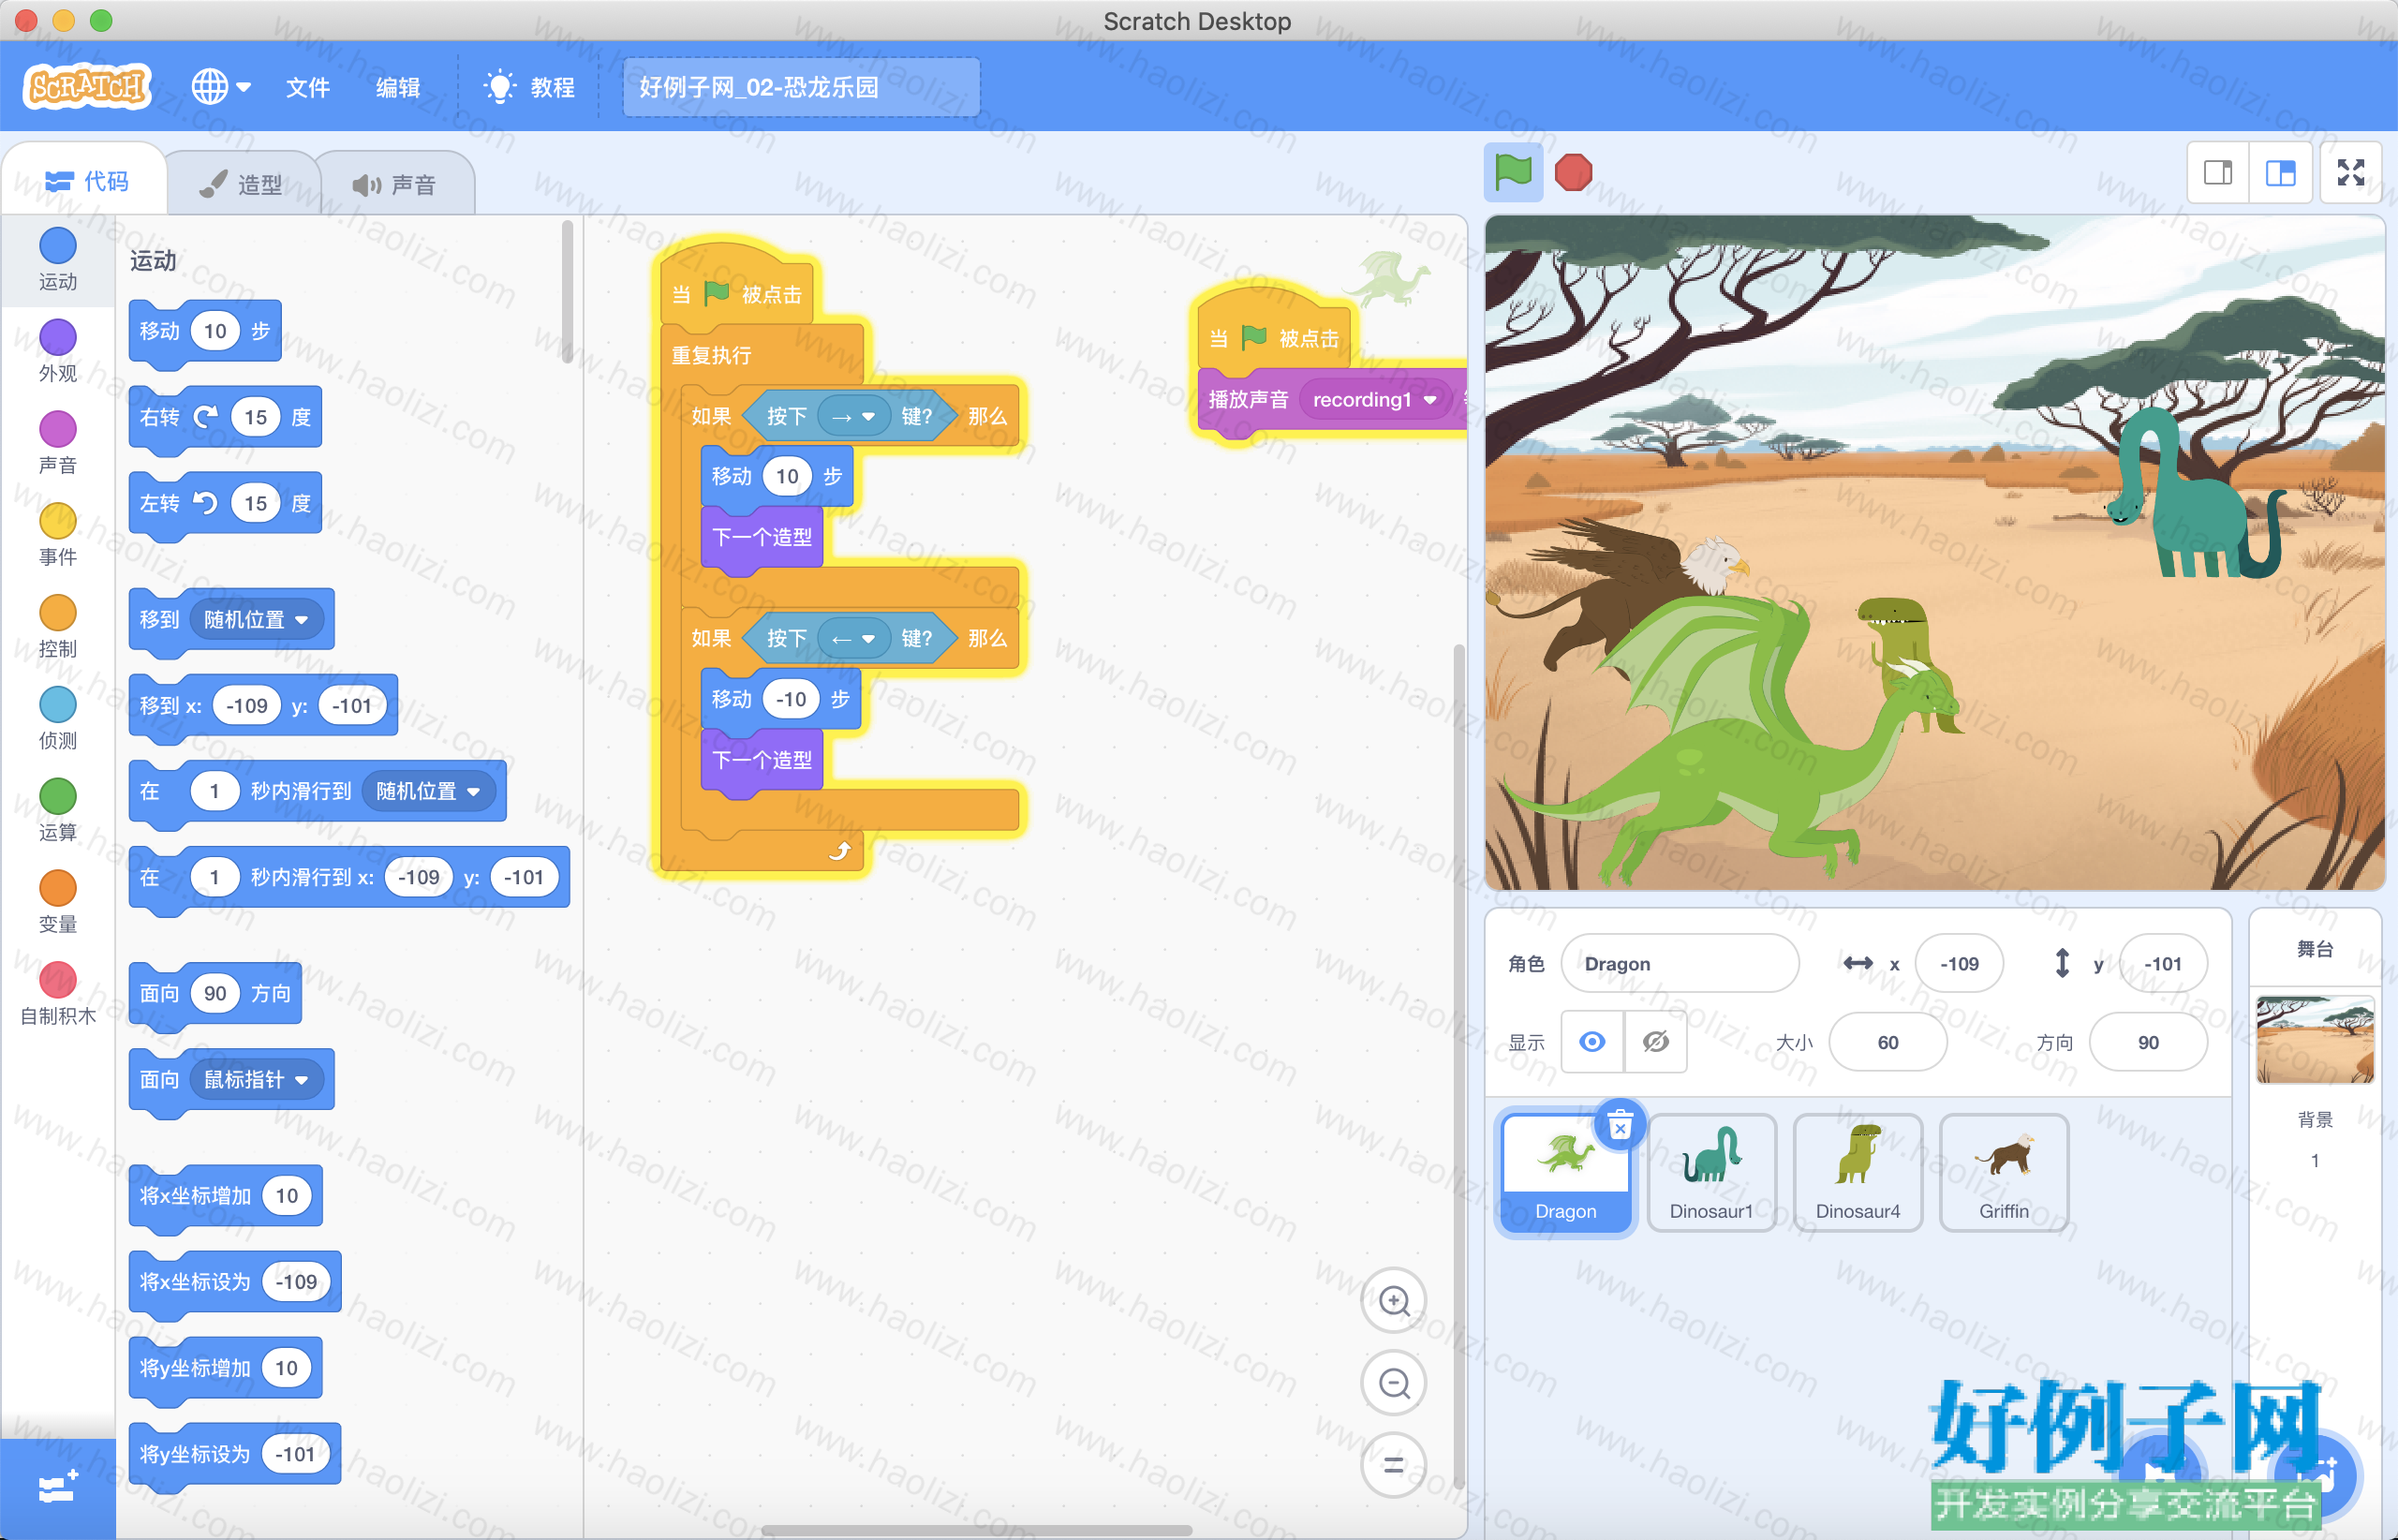Switch to large stage layout
This screenshot has width=2398, height=1540.
point(2280,173)
